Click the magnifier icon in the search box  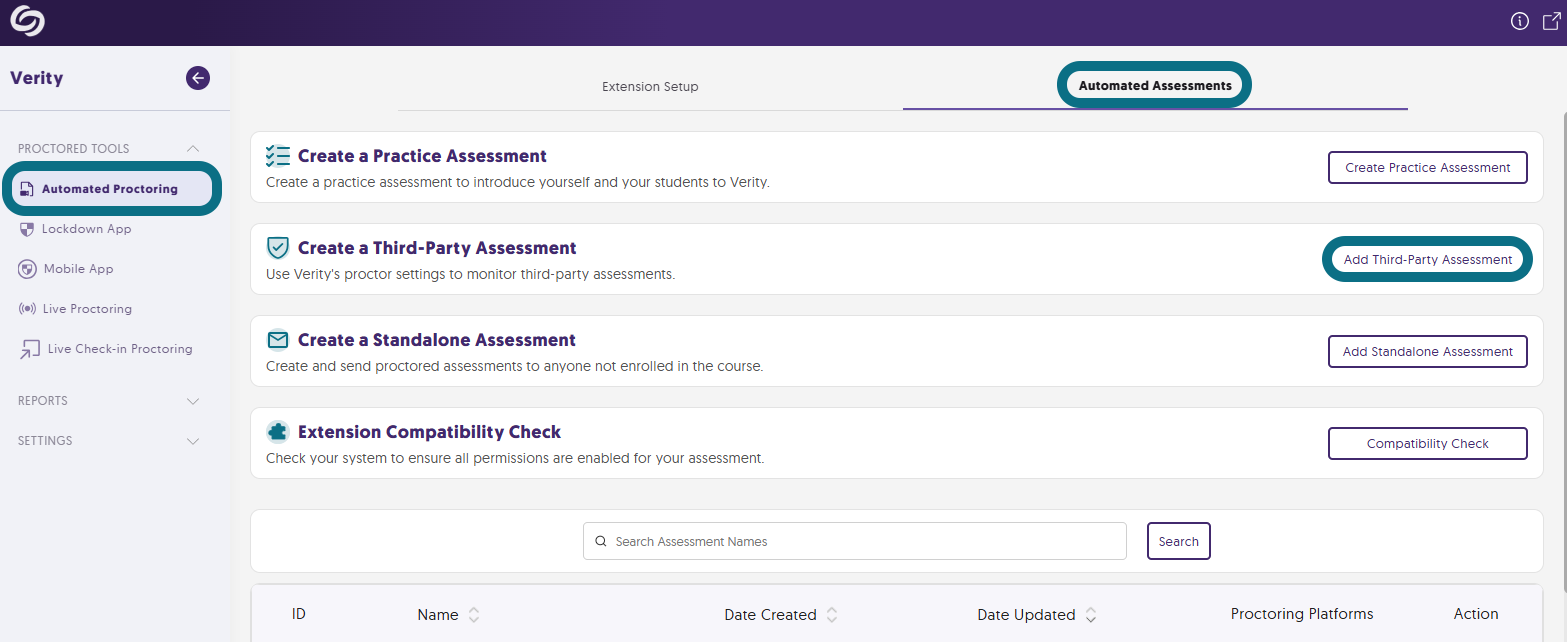point(601,541)
